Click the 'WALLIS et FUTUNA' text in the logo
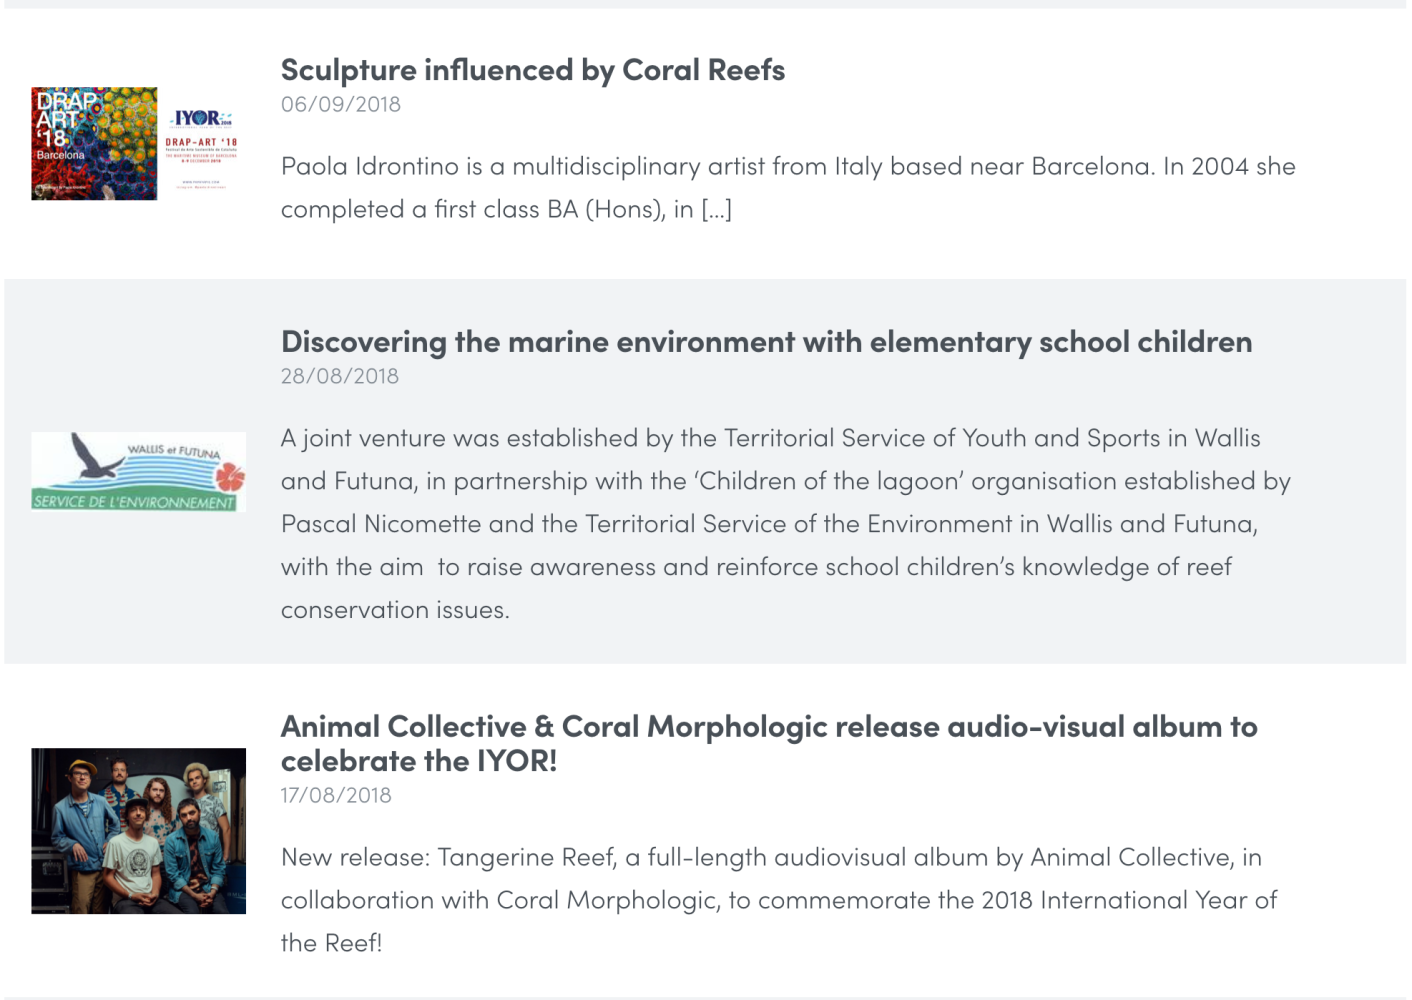 click(x=173, y=451)
